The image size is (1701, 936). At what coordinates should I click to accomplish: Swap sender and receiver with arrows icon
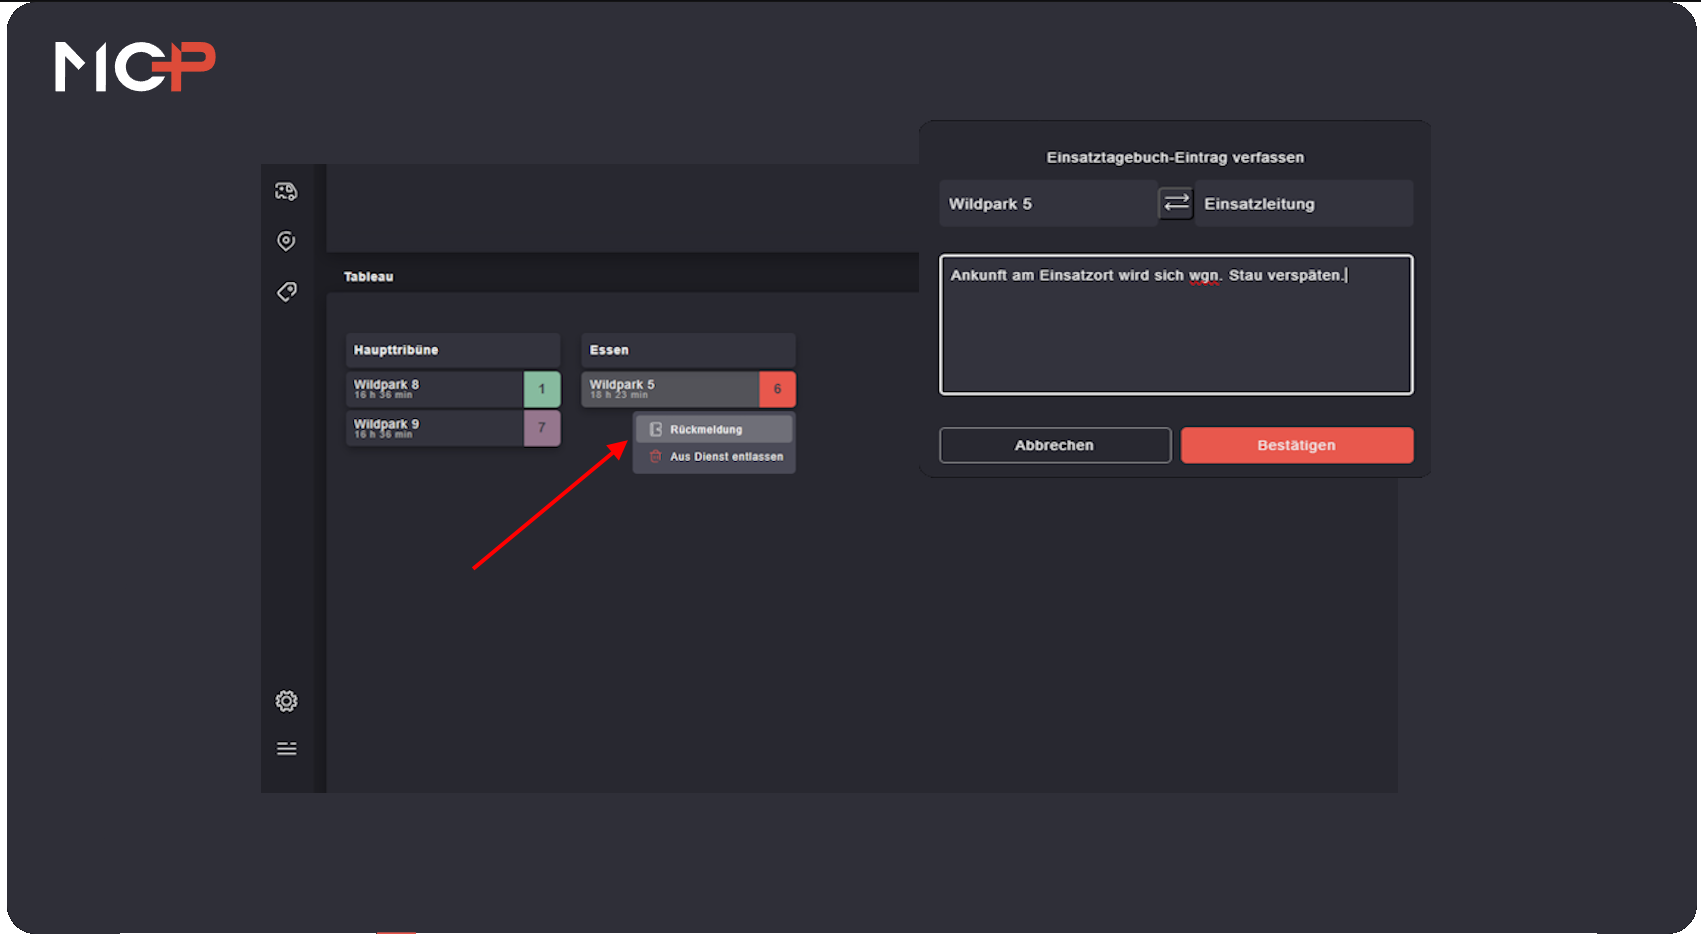(1176, 204)
